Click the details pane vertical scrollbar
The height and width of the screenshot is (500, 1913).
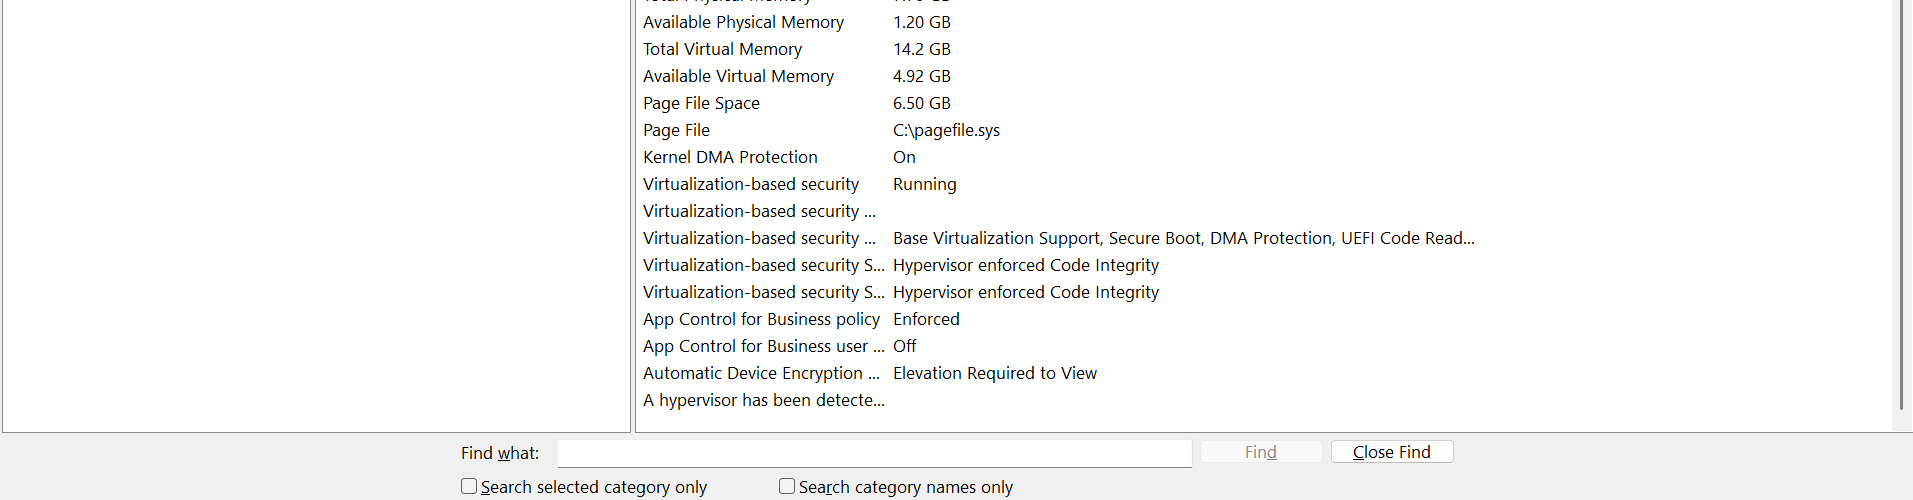[x=1901, y=200]
